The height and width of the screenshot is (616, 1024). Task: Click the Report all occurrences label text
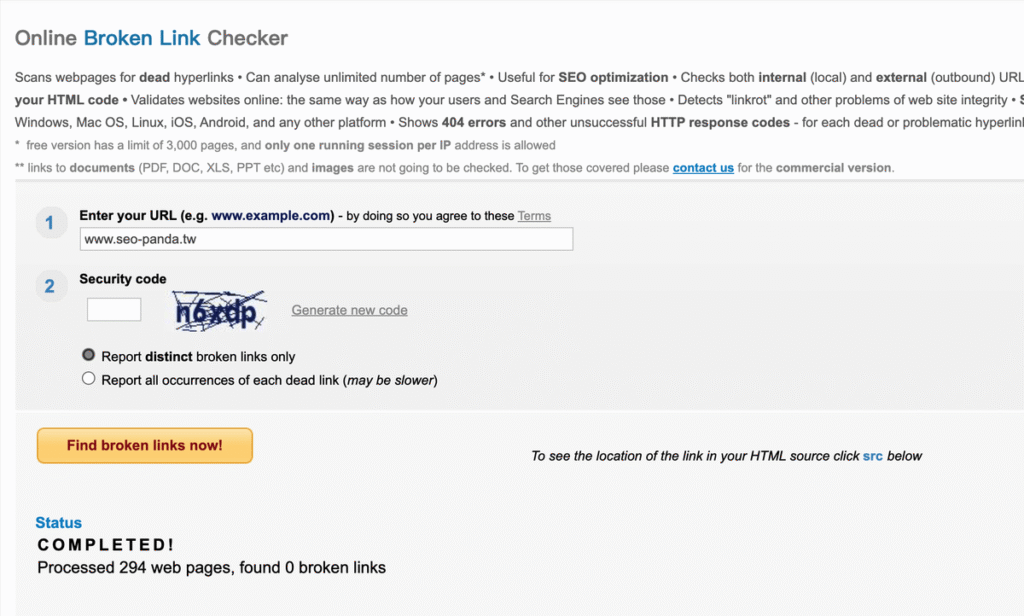point(269,380)
